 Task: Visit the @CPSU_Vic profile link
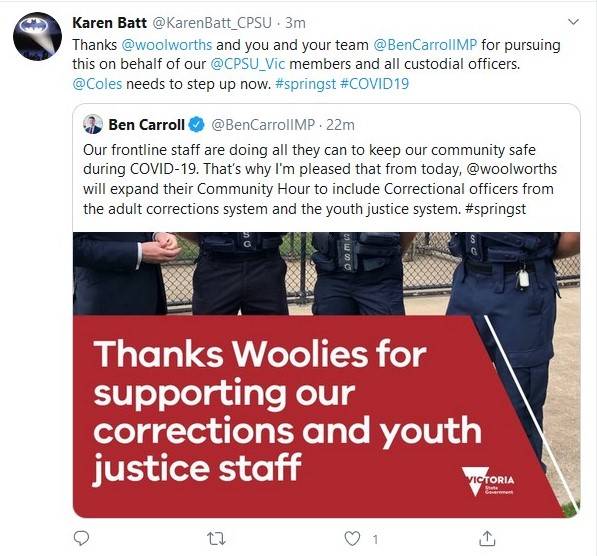247,64
